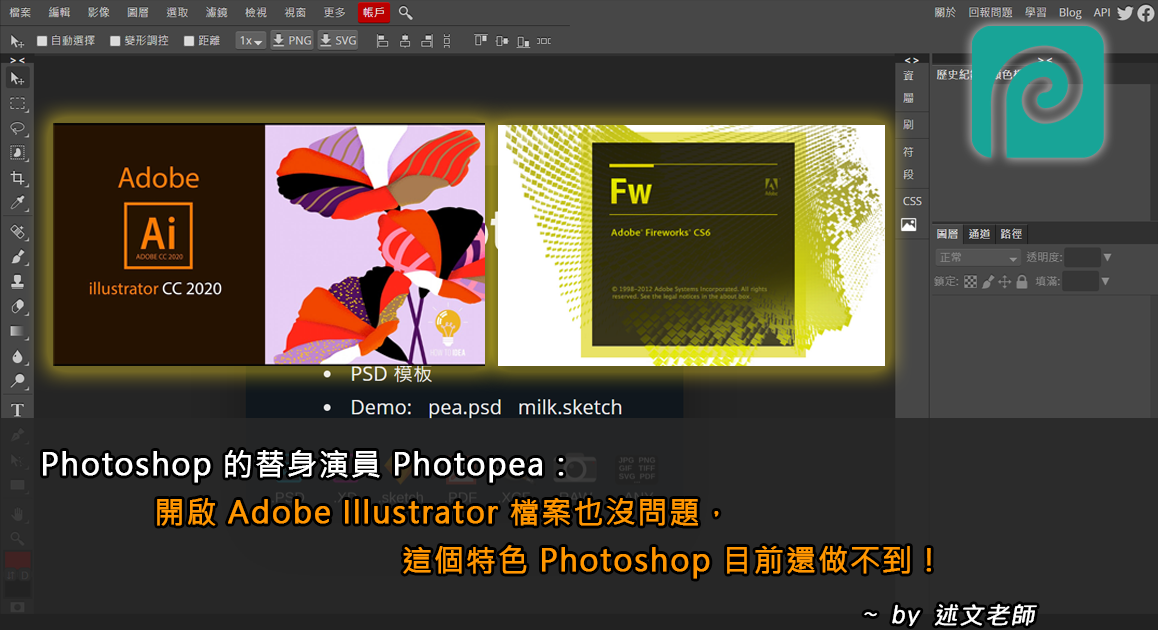This screenshot has height=630, width=1158.
Task: Select the Rectangular Marquee selection tool
Action: point(17,103)
